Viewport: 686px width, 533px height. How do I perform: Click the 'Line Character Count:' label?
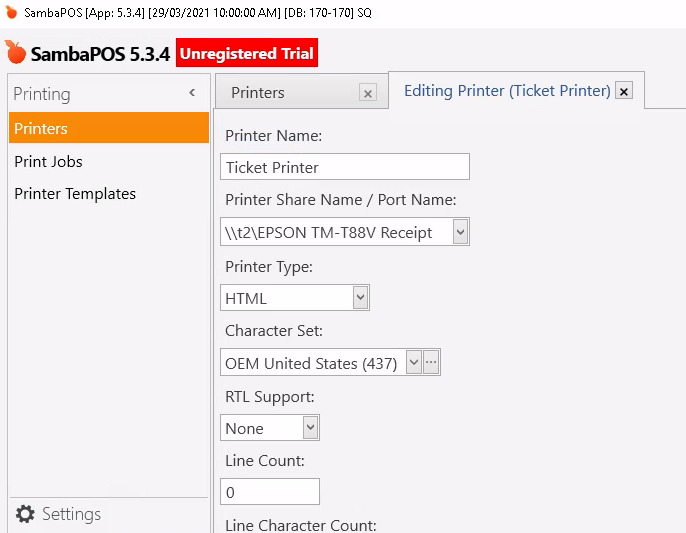[x=301, y=525]
